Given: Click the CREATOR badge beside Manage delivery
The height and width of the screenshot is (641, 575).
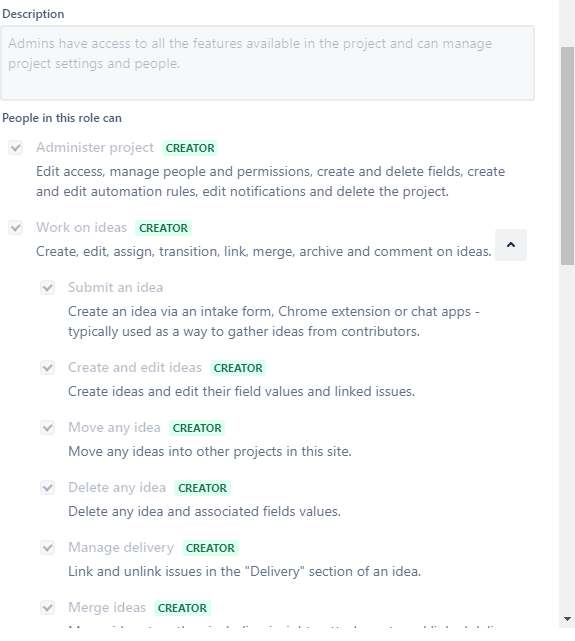Looking at the screenshot, I should point(210,548).
